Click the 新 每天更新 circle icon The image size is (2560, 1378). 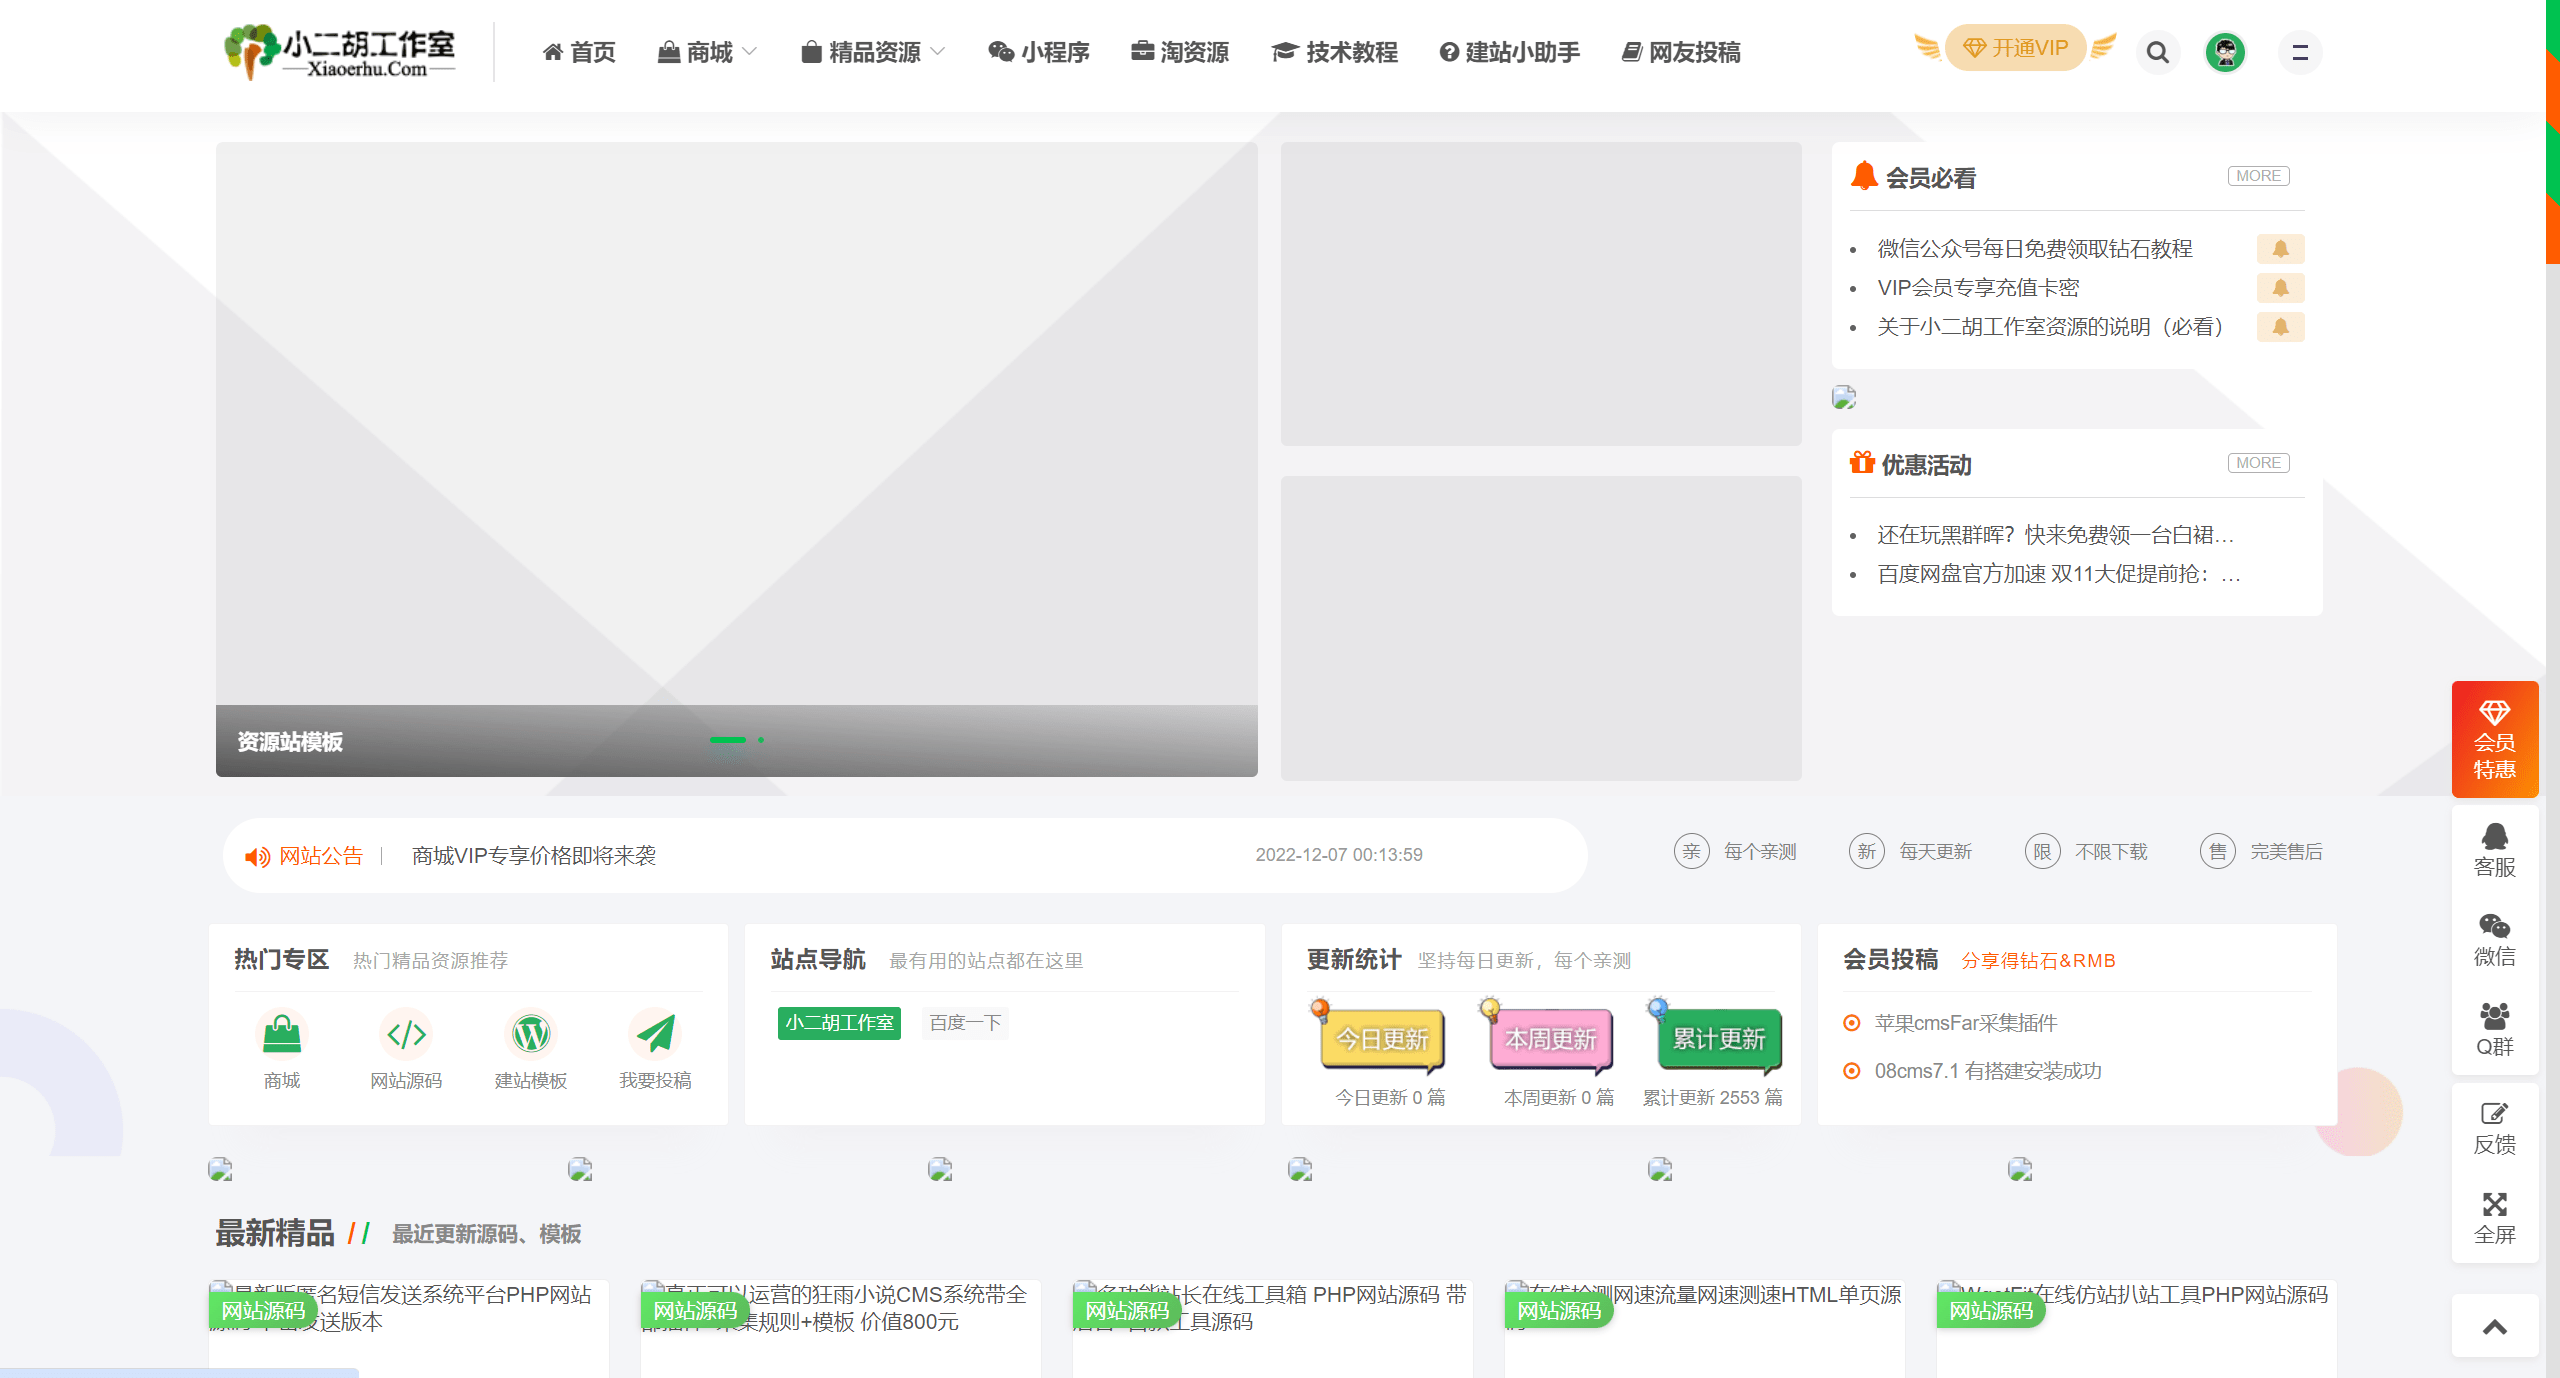coord(1866,852)
